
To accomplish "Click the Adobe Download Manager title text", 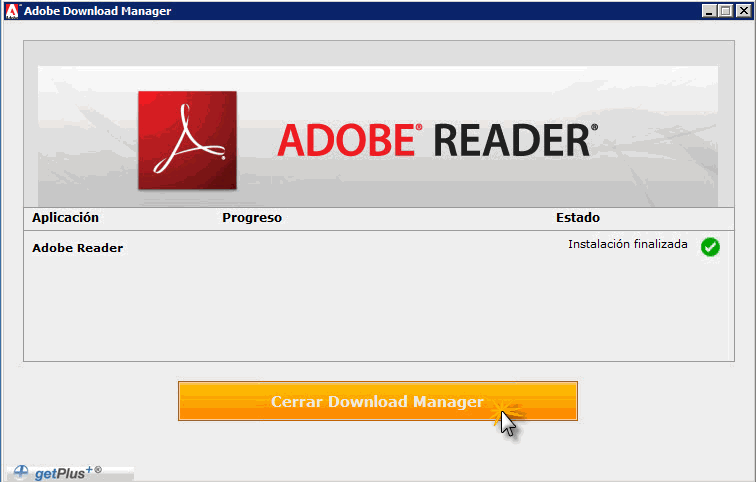I will click(97, 11).
